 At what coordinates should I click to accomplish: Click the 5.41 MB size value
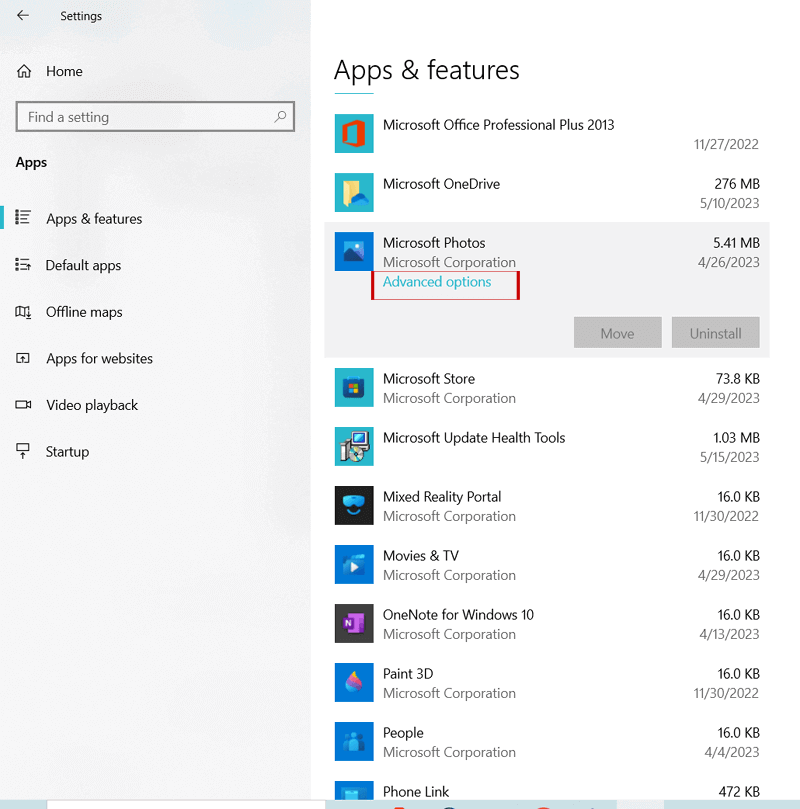[736, 243]
